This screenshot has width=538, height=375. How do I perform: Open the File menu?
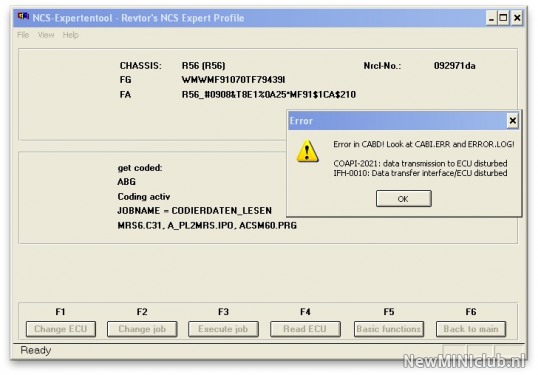point(23,35)
